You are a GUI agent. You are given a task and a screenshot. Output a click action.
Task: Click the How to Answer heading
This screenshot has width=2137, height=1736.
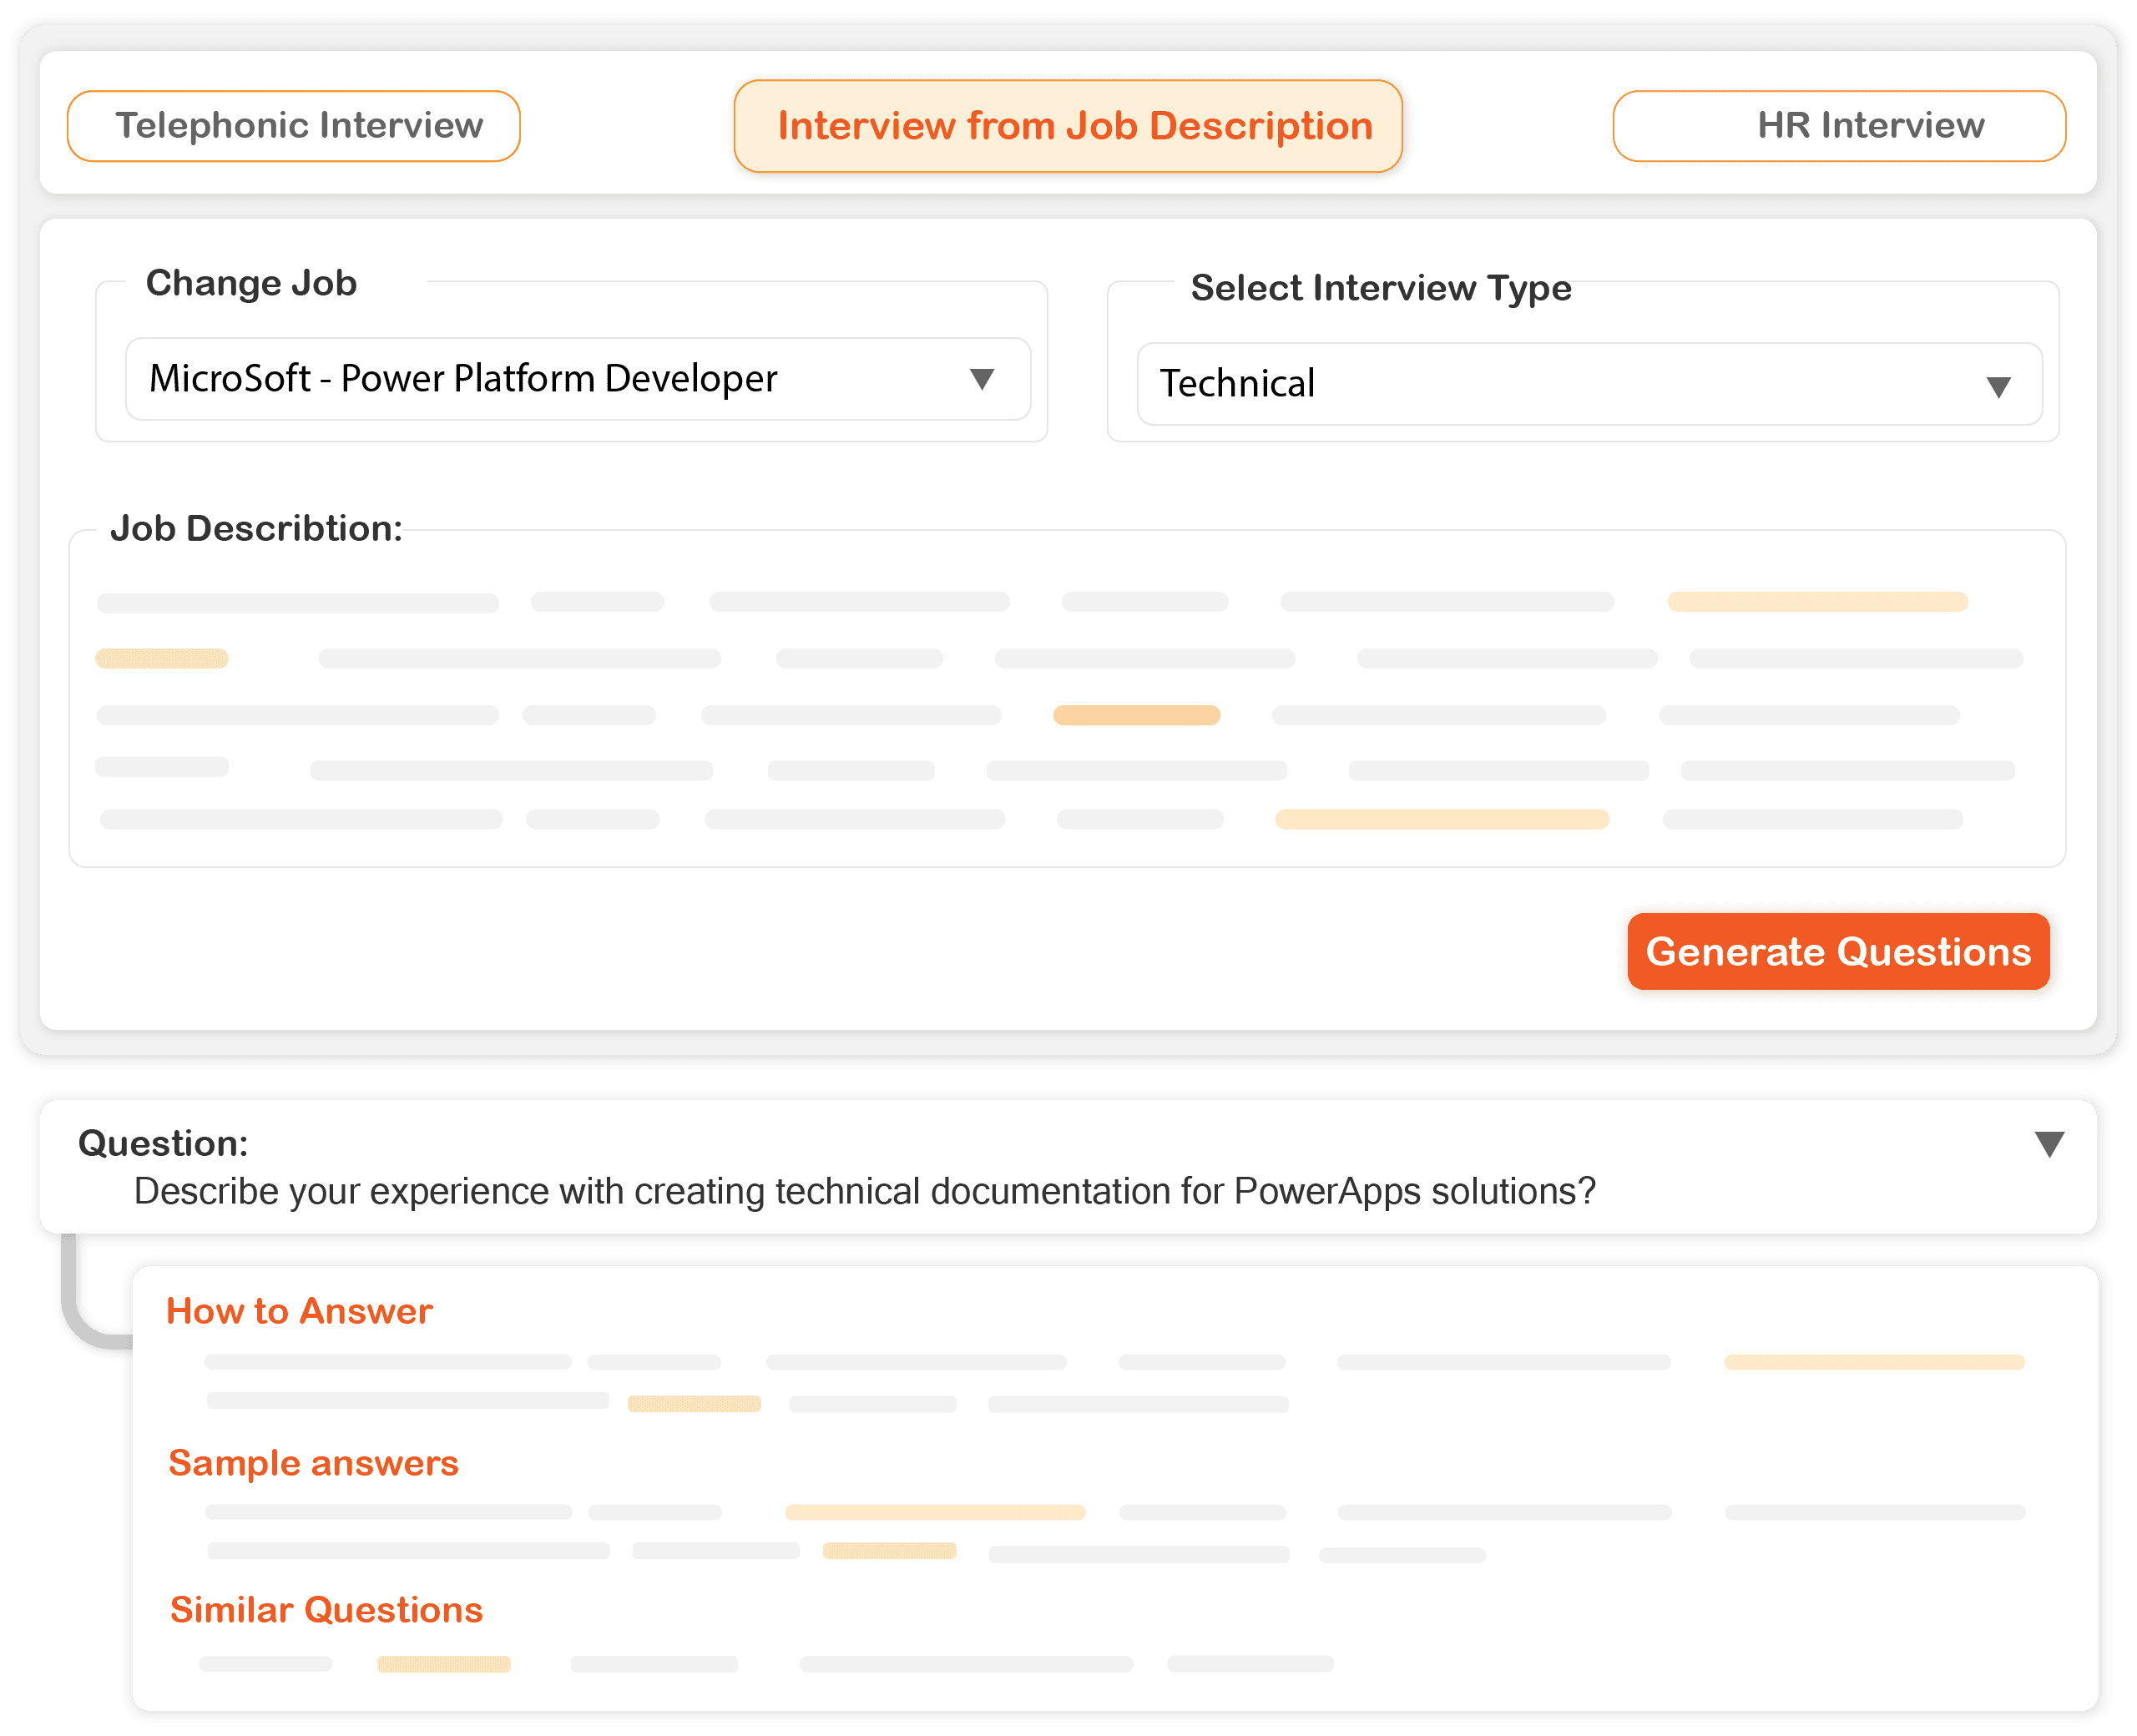[299, 1311]
